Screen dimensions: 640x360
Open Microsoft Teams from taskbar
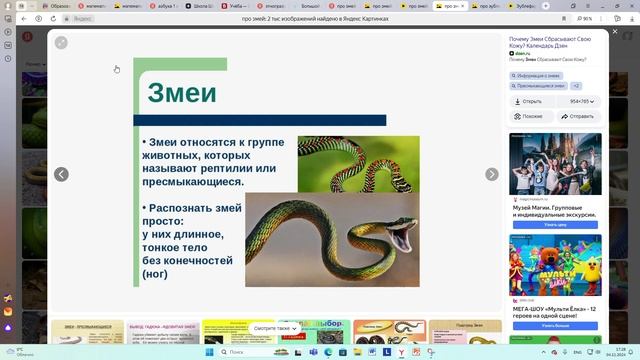coord(313,352)
